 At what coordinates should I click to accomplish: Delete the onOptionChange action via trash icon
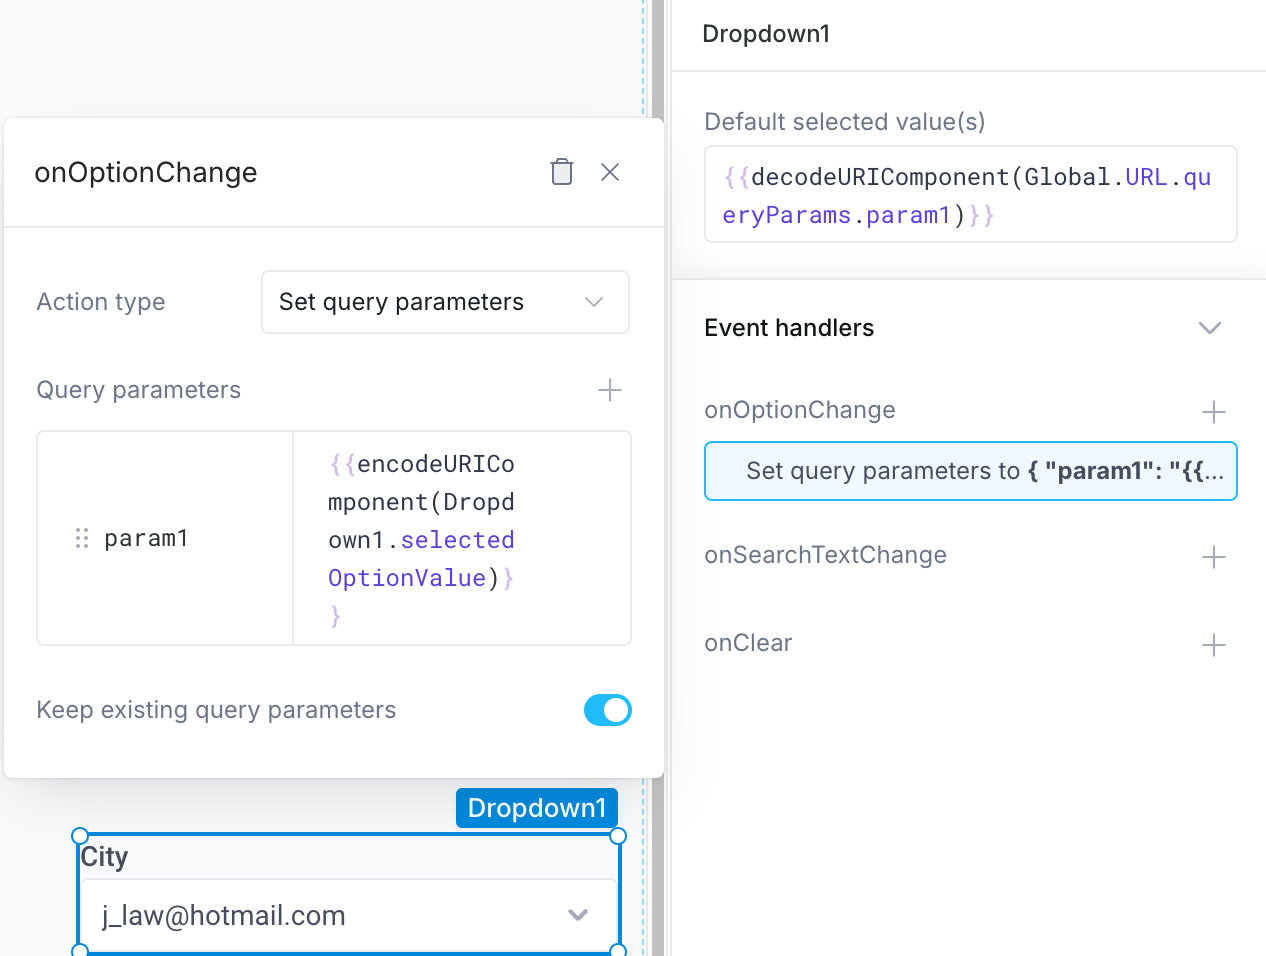pyautogui.click(x=561, y=171)
